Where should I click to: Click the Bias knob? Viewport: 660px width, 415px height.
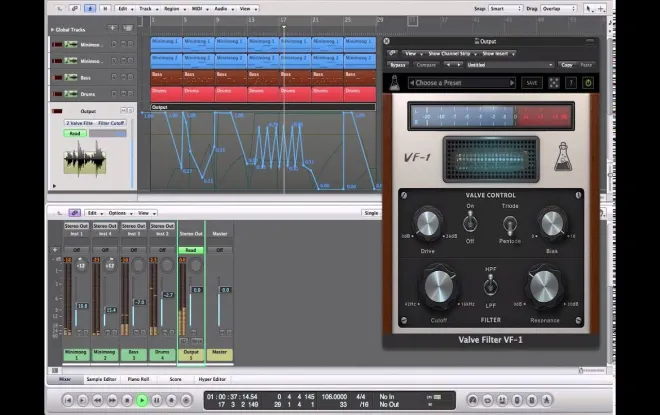pyautogui.click(x=552, y=223)
